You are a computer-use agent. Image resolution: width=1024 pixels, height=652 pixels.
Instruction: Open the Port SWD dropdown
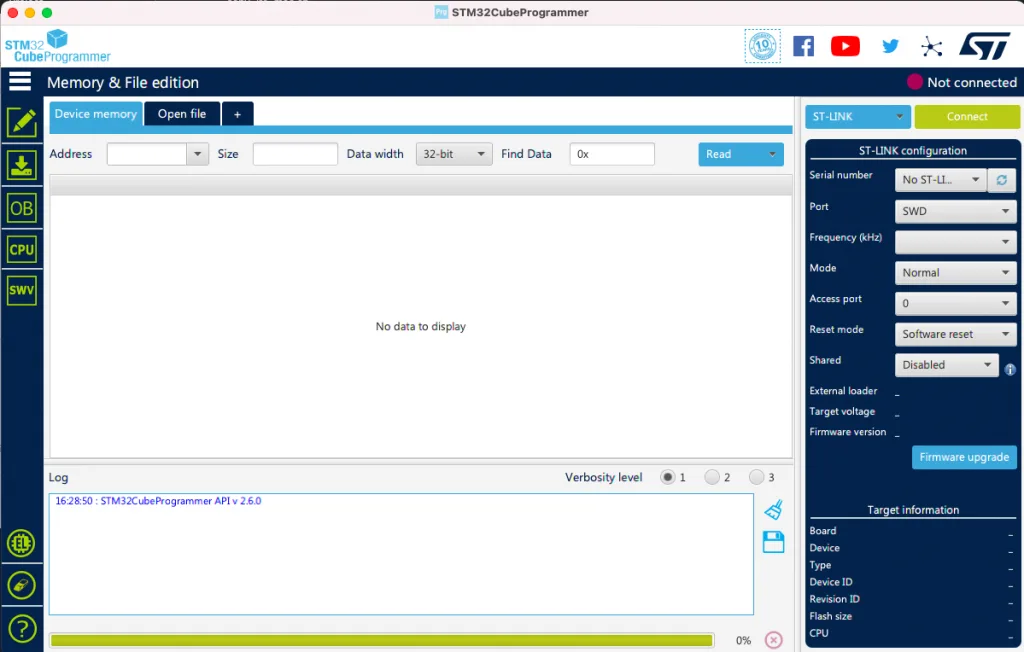(x=955, y=211)
